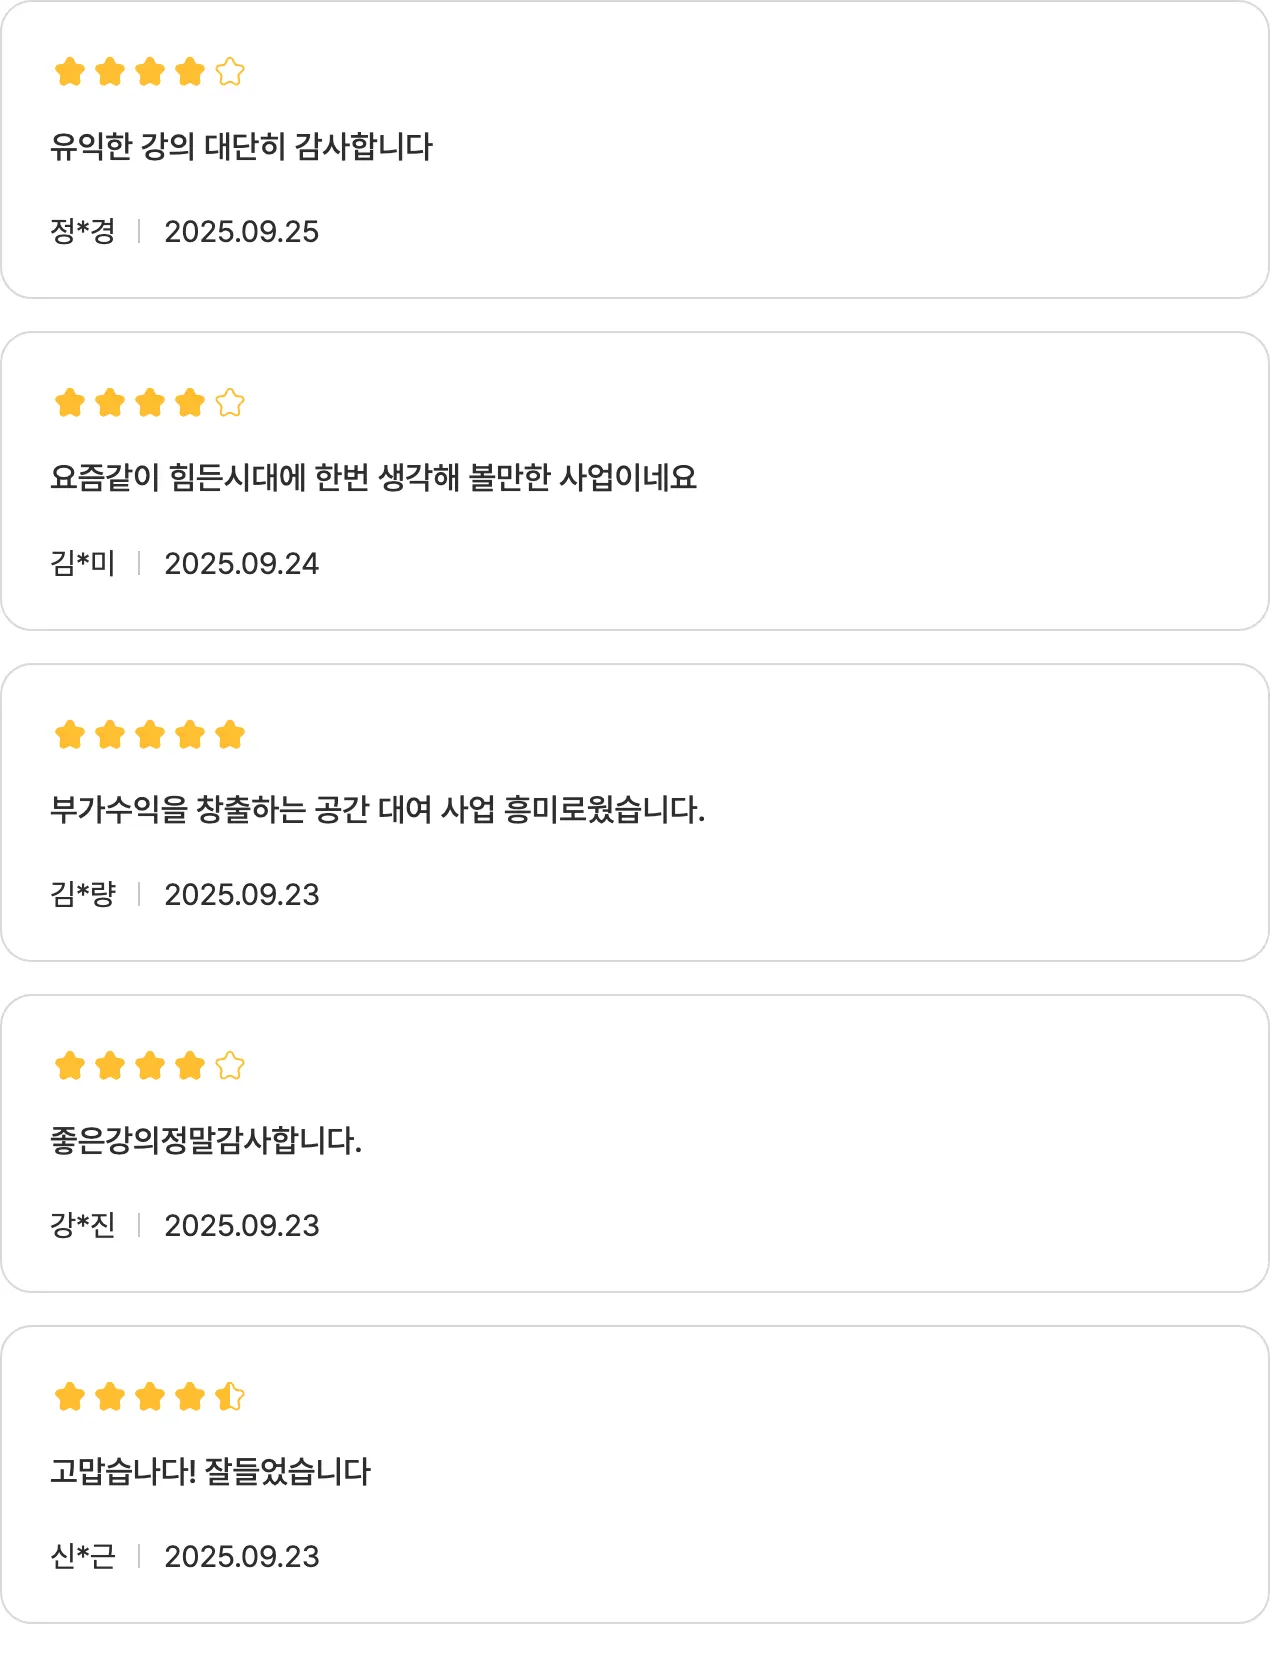This screenshot has height=1673, width=1270.
Task: Click the empty fifth star on 김*미's review
Action: 230,403
